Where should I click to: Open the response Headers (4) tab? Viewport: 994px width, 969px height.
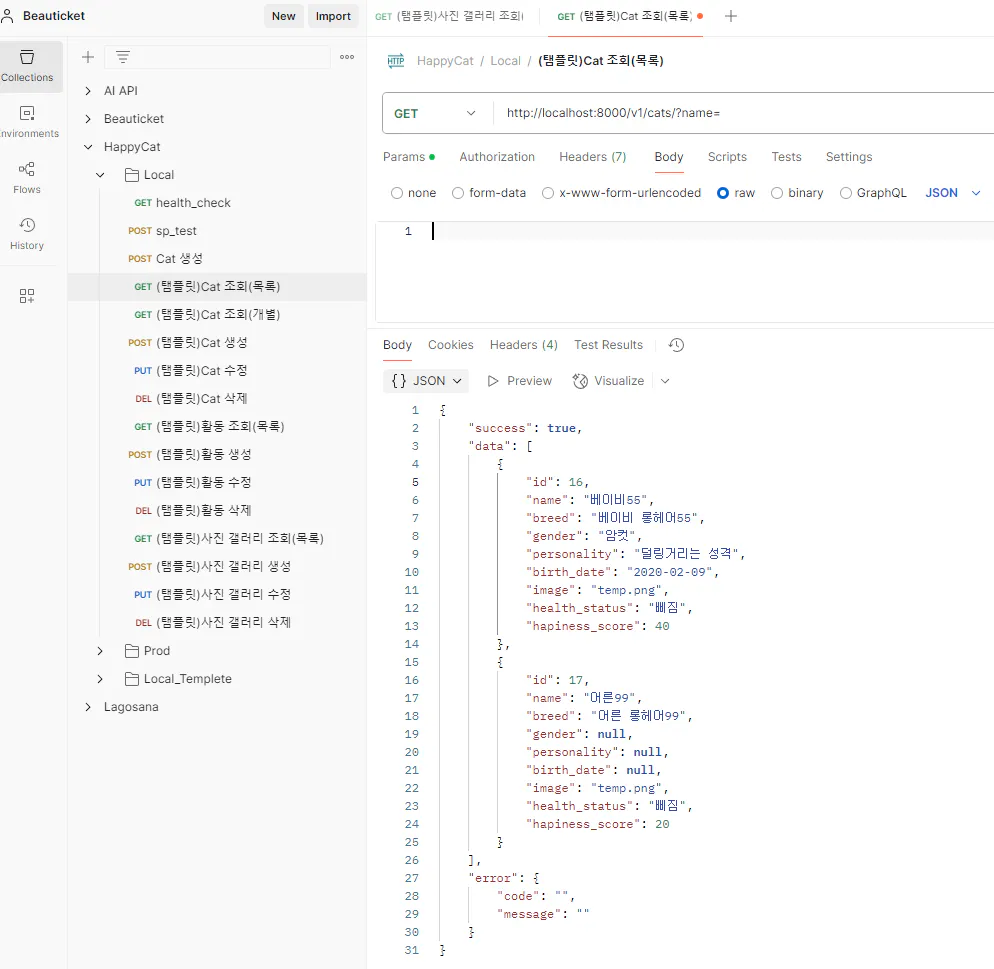[x=524, y=345]
